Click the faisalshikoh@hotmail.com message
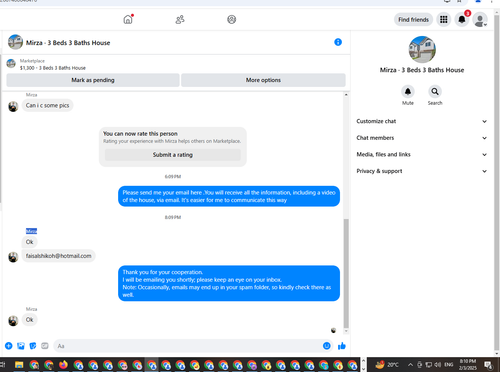This screenshot has height=372, width=500. pos(58,256)
